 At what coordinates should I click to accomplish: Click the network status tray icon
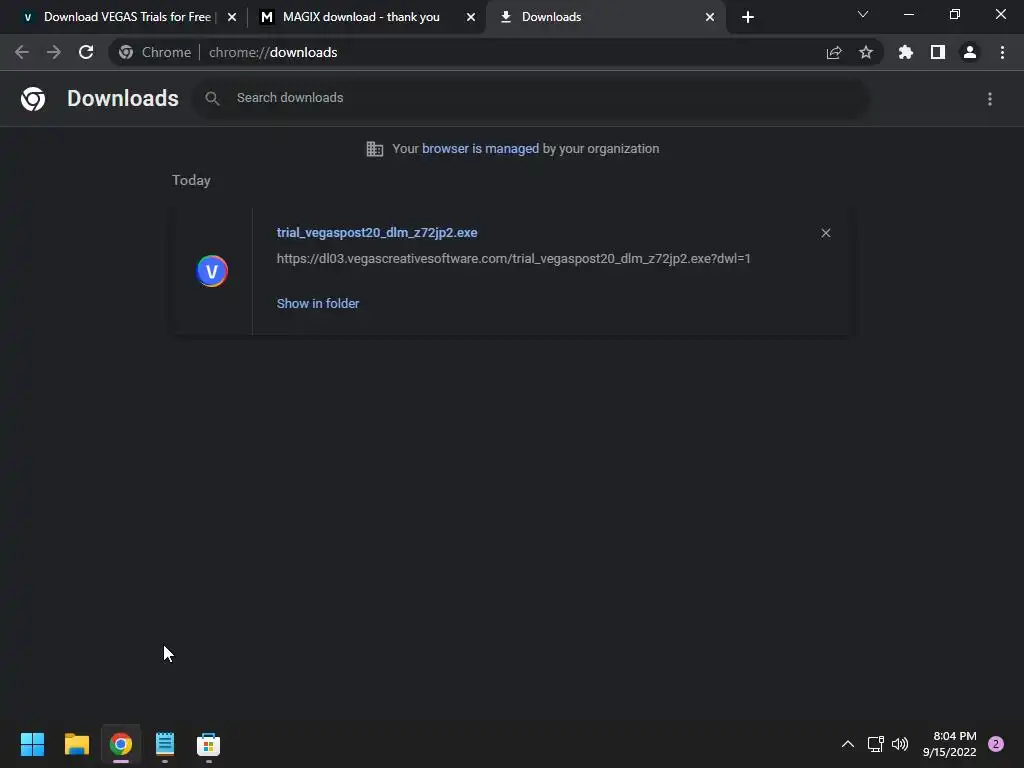click(875, 744)
